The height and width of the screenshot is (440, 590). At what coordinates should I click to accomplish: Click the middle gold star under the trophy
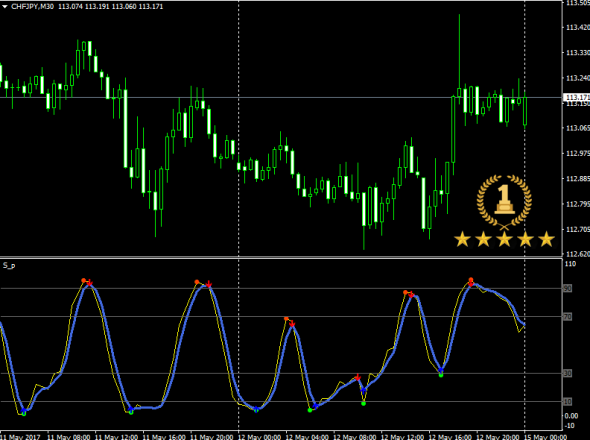pyautogui.click(x=504, y=239)
